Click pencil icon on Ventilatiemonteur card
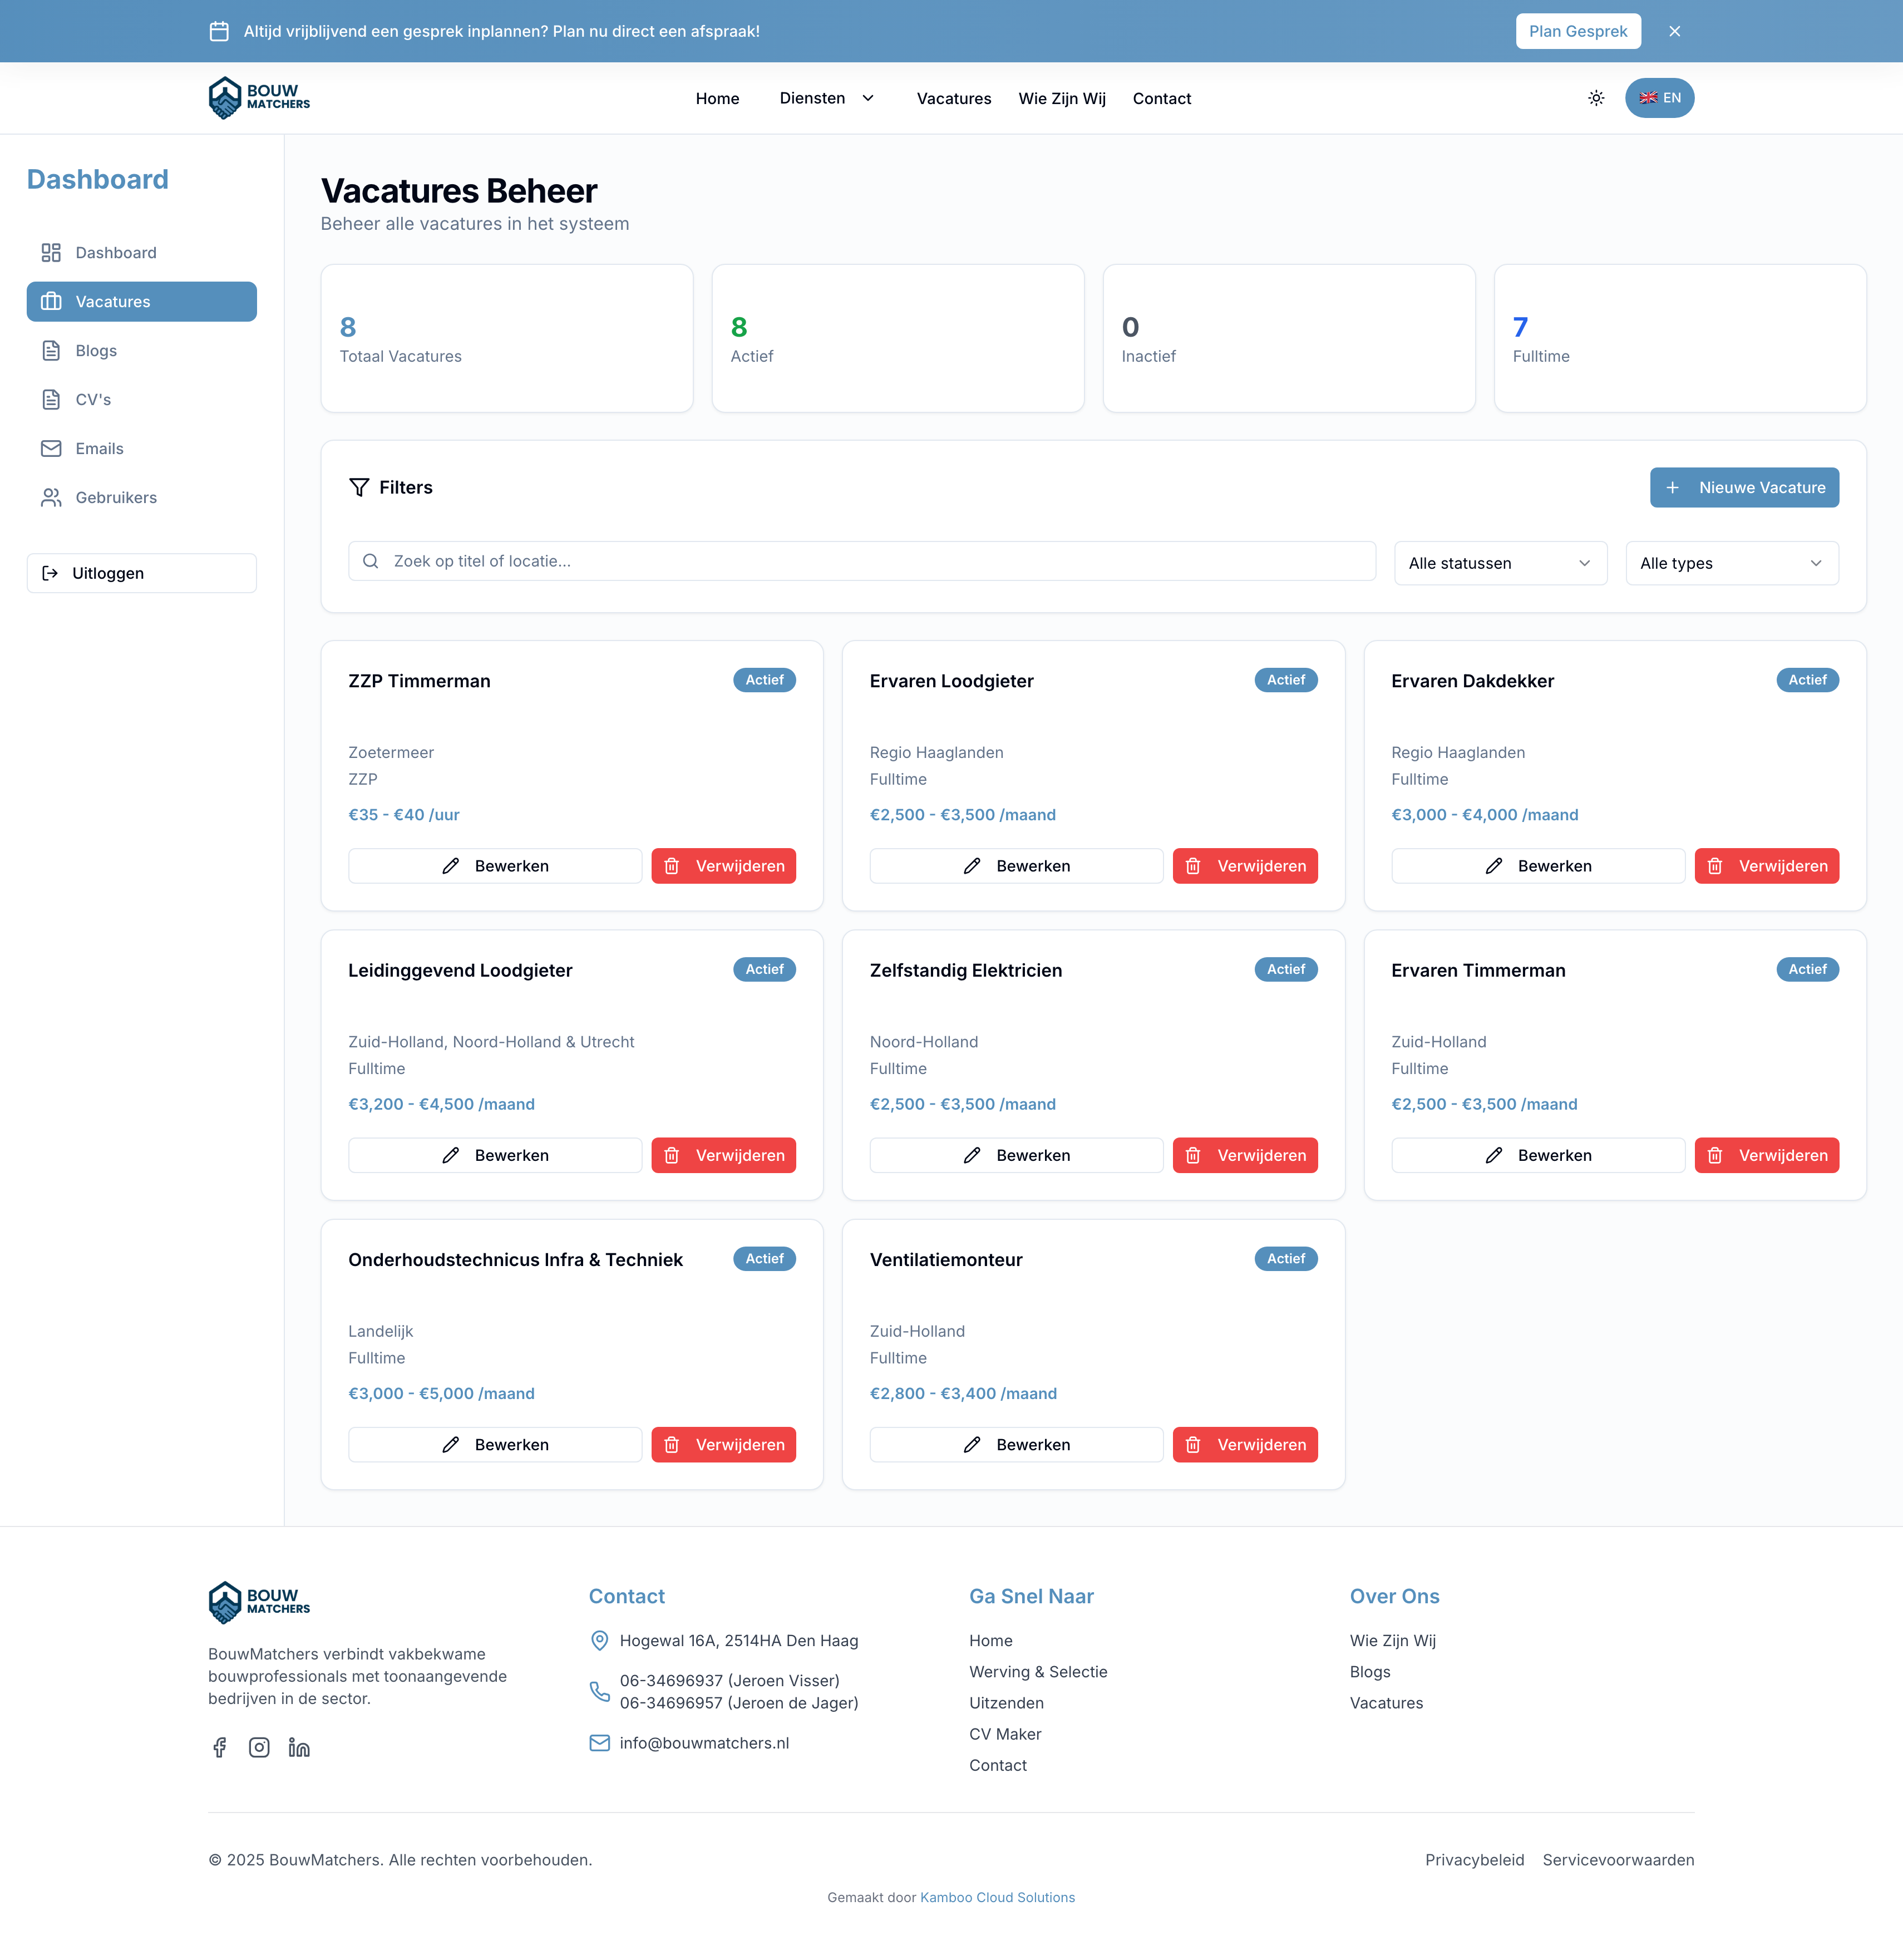This screenshot has width=1903, height=1960. click(x=972, y=1445)
